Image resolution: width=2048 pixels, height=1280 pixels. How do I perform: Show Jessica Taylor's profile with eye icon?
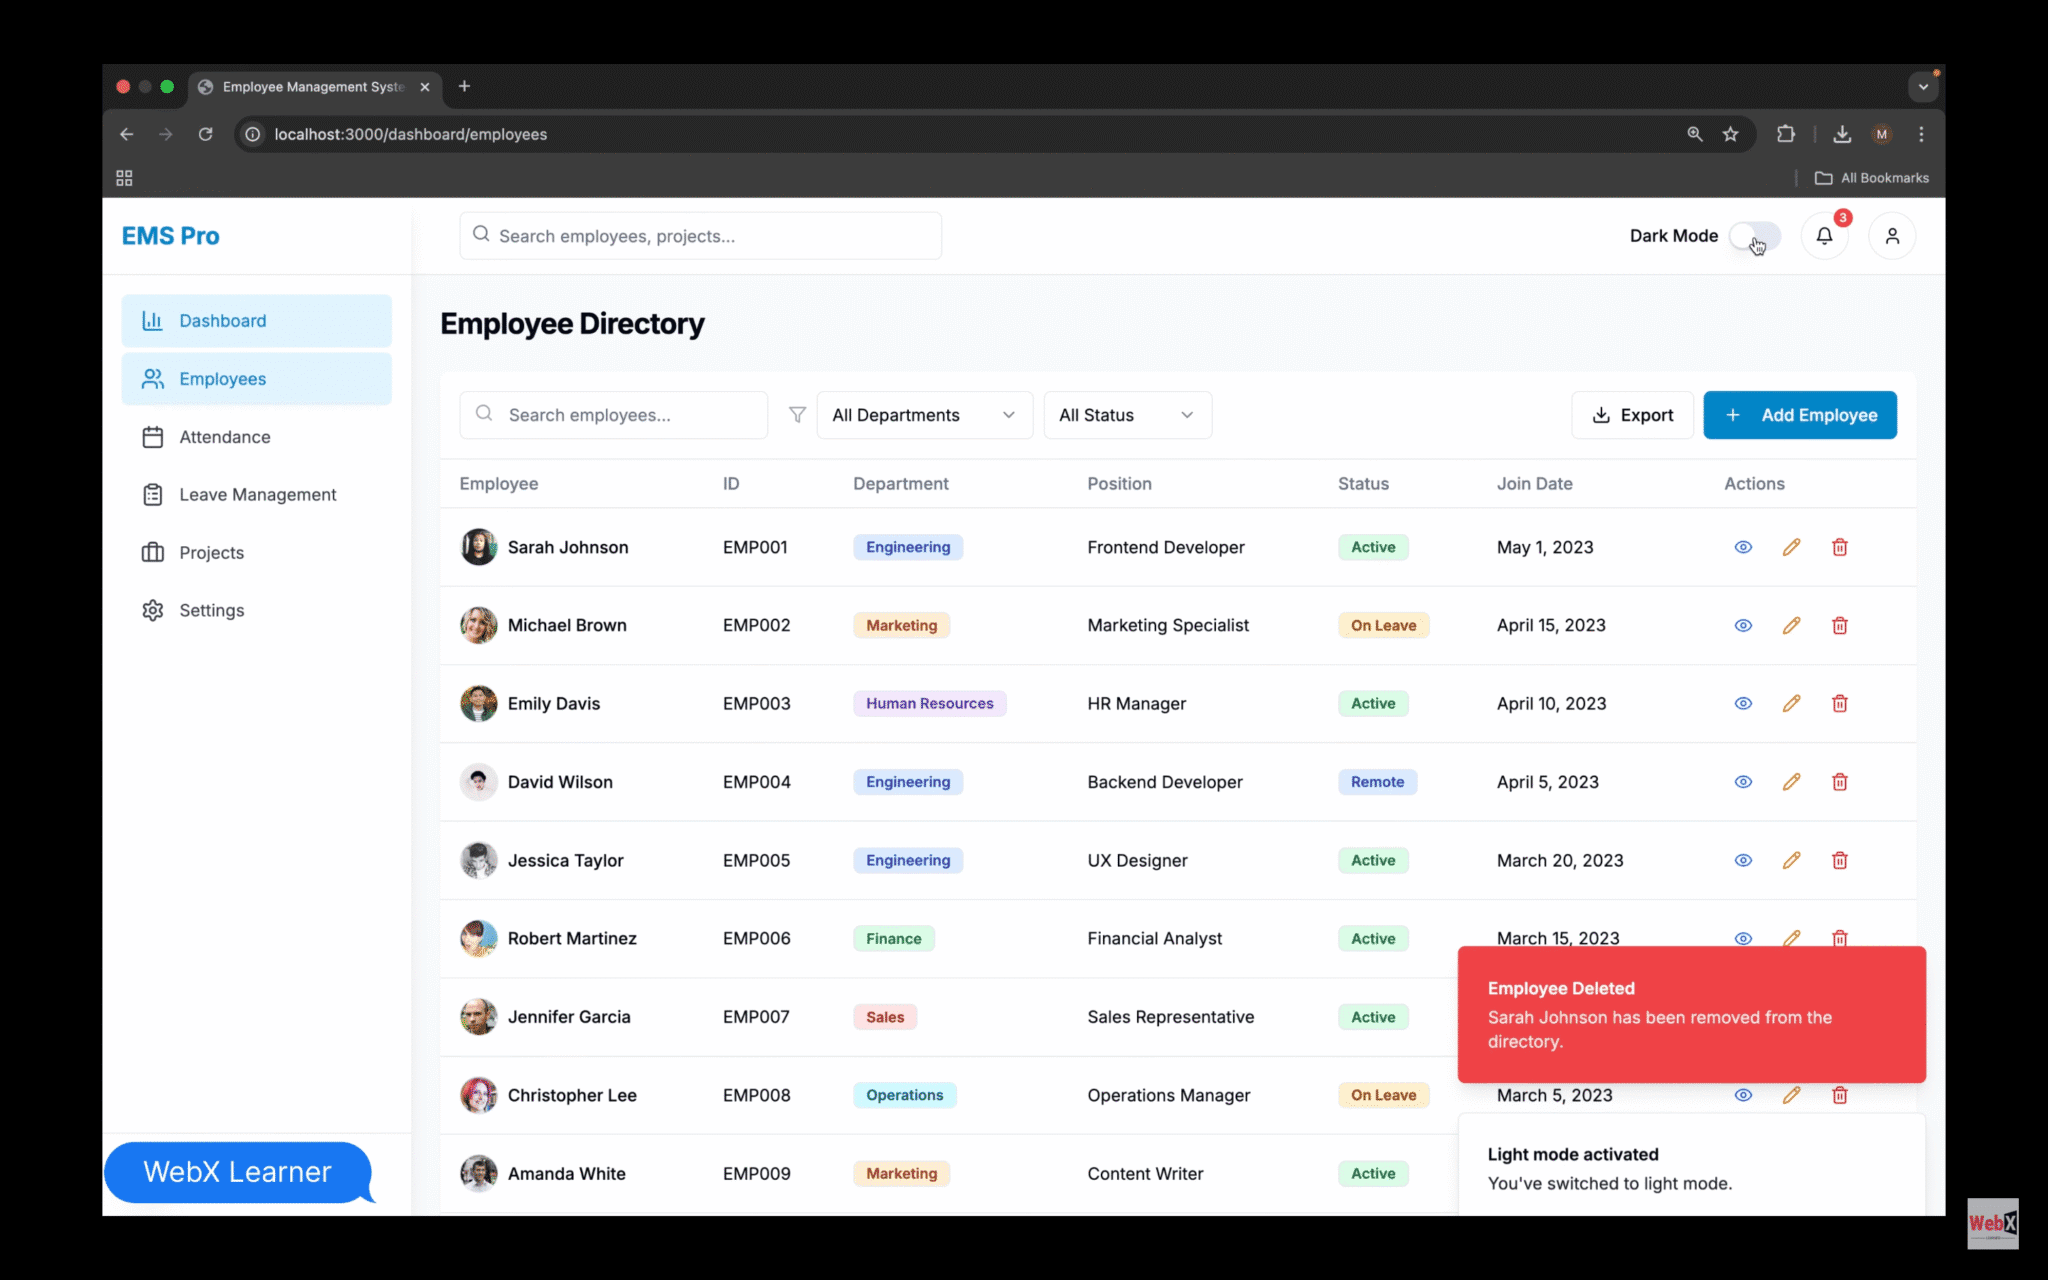tap(1743, 860)
